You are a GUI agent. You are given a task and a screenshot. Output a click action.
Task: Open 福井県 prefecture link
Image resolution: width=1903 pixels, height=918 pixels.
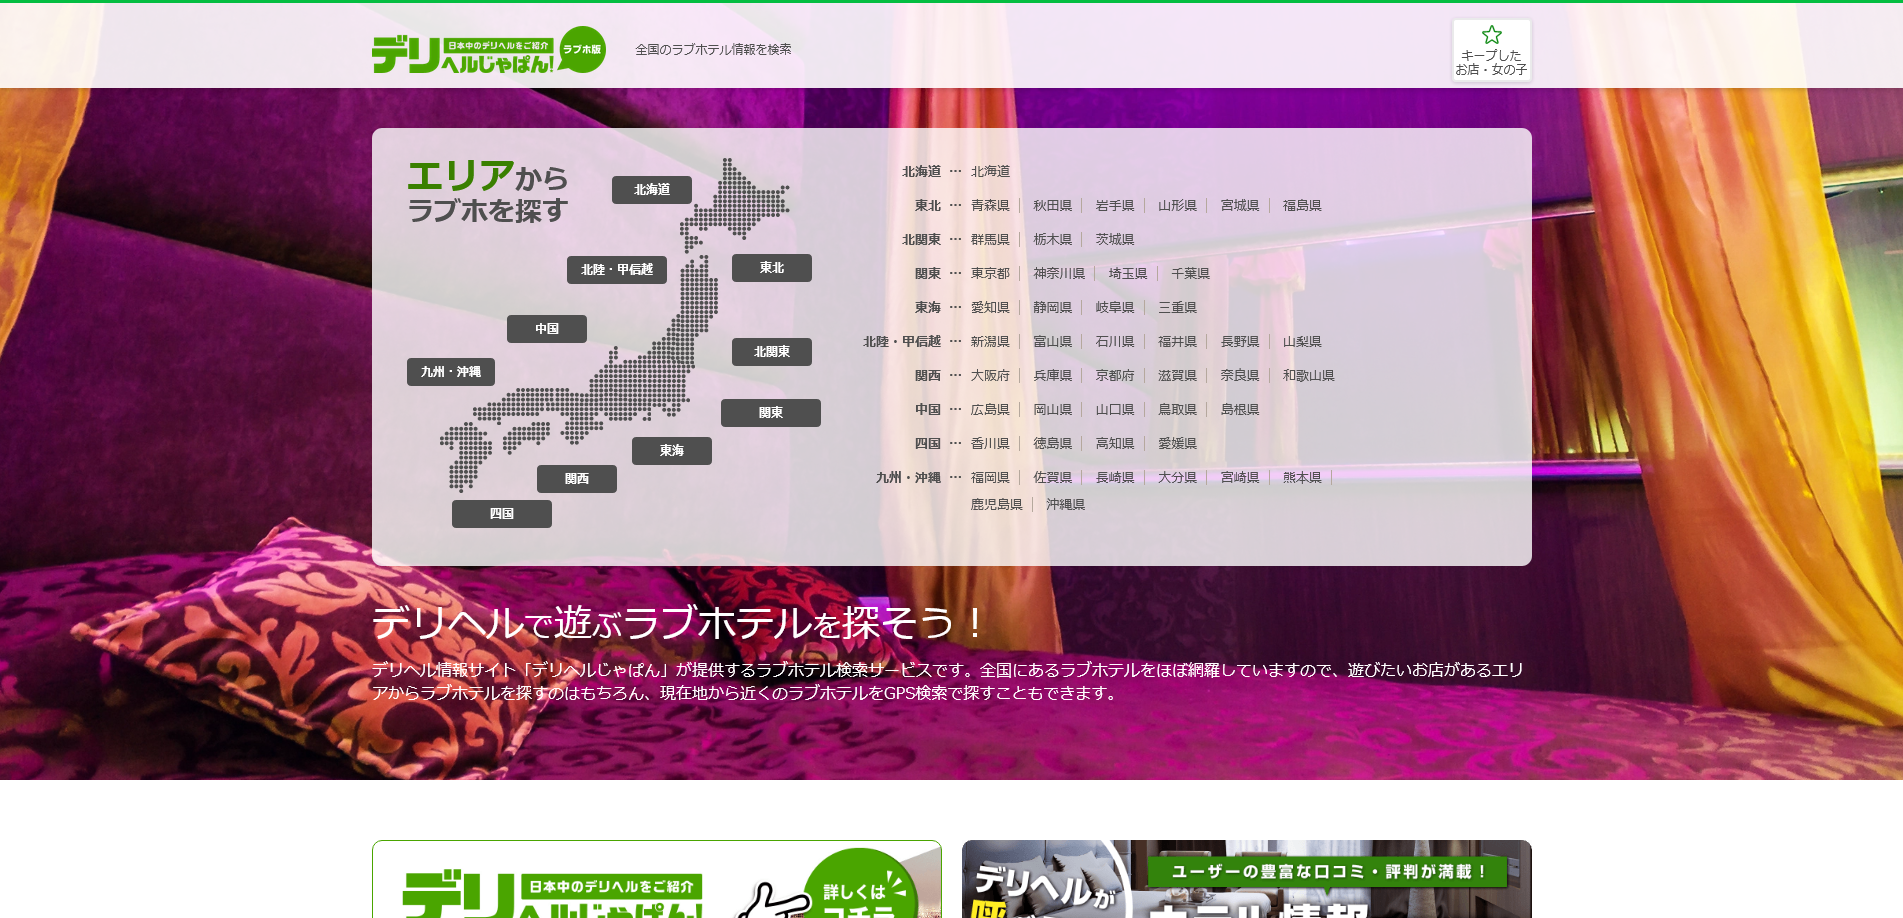tap(1177, 342)
